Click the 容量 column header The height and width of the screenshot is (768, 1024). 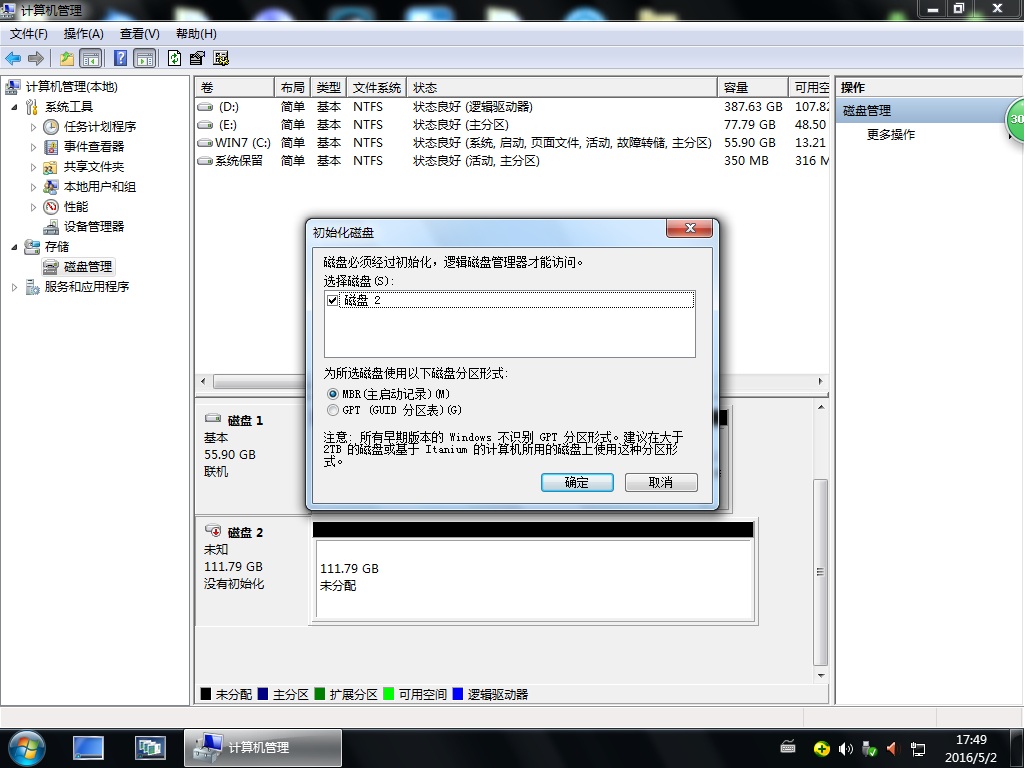[750, 88]
